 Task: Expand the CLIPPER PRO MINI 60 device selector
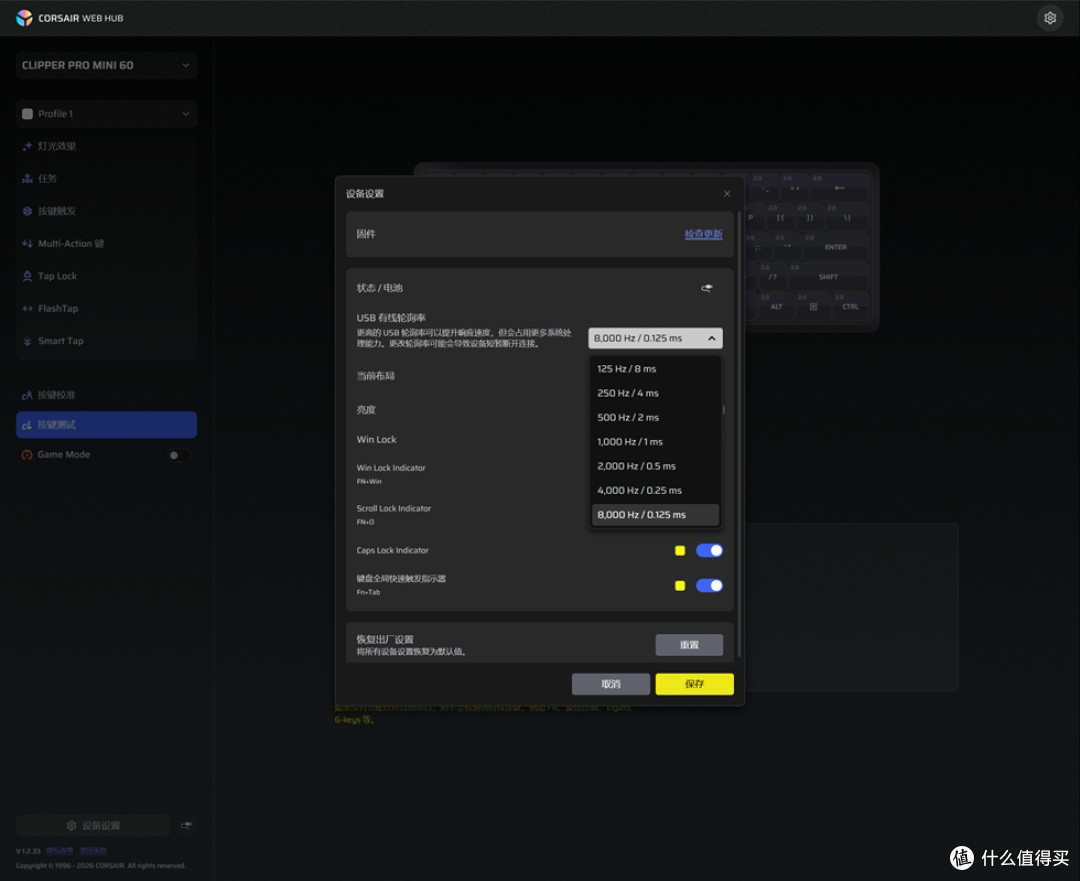(106, 65)
